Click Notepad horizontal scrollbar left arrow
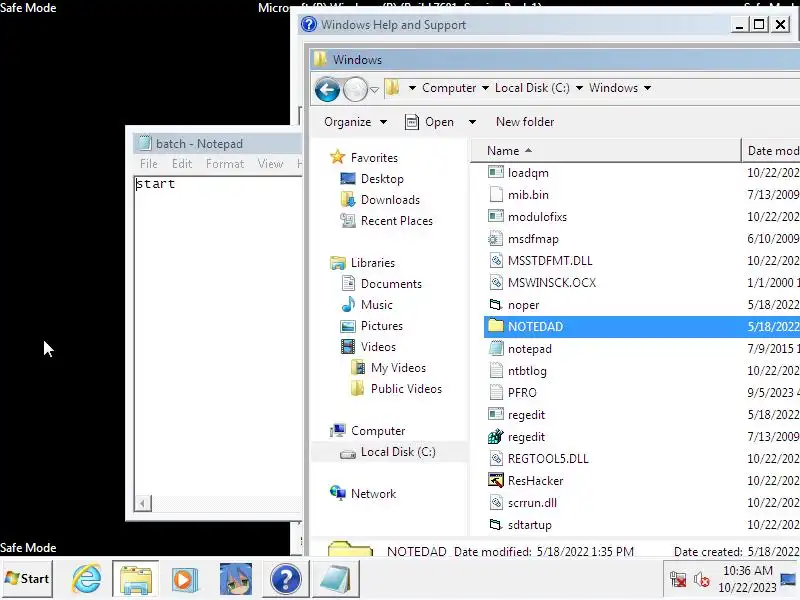This screenshot has width=800, height=600. click(x=142, y=504)
